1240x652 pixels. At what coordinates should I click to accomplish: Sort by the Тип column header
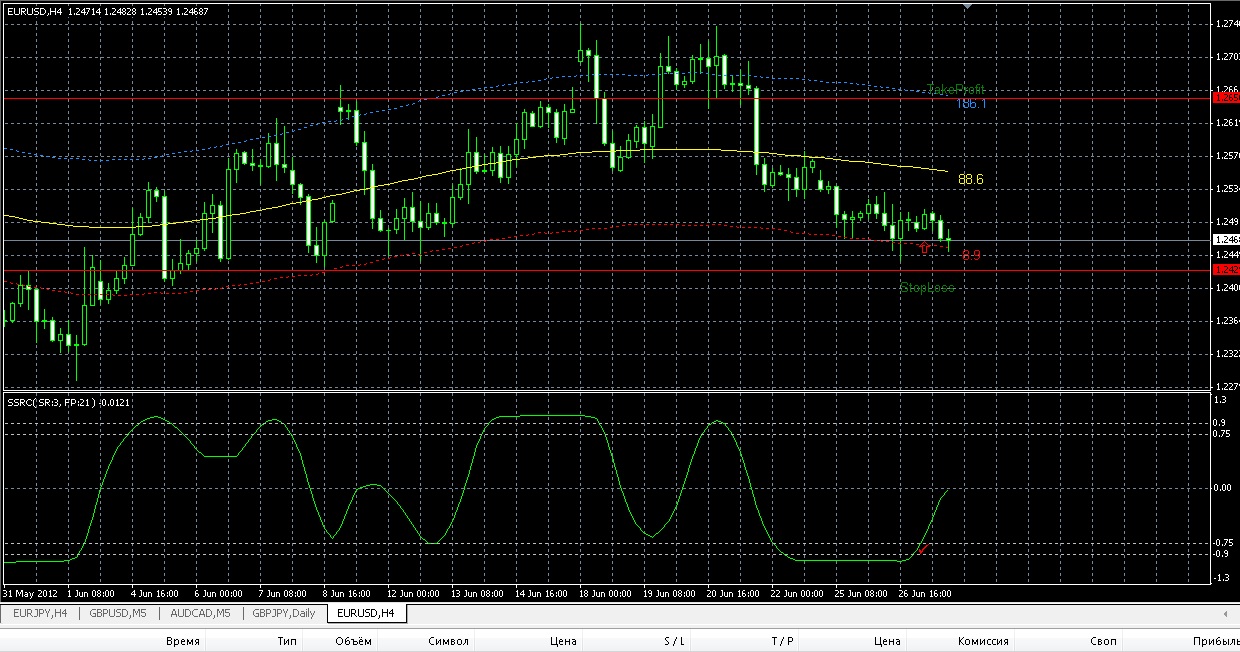[288, 641]
